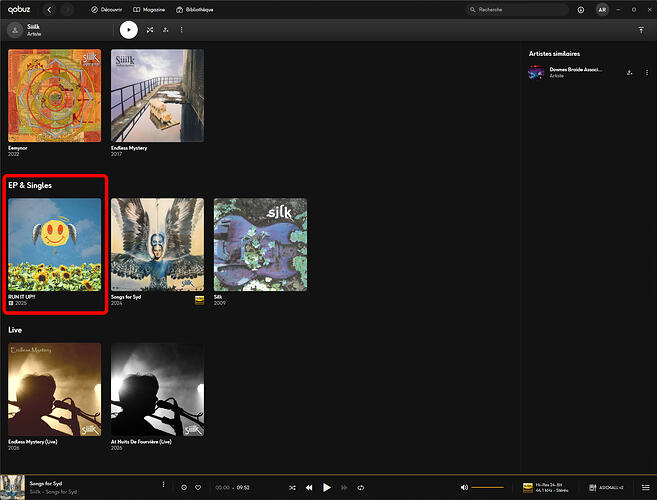This screenshot has width=657, height=500.
Task: Click the RUN IT UP!! title text
Action: (x=22, y=297)
